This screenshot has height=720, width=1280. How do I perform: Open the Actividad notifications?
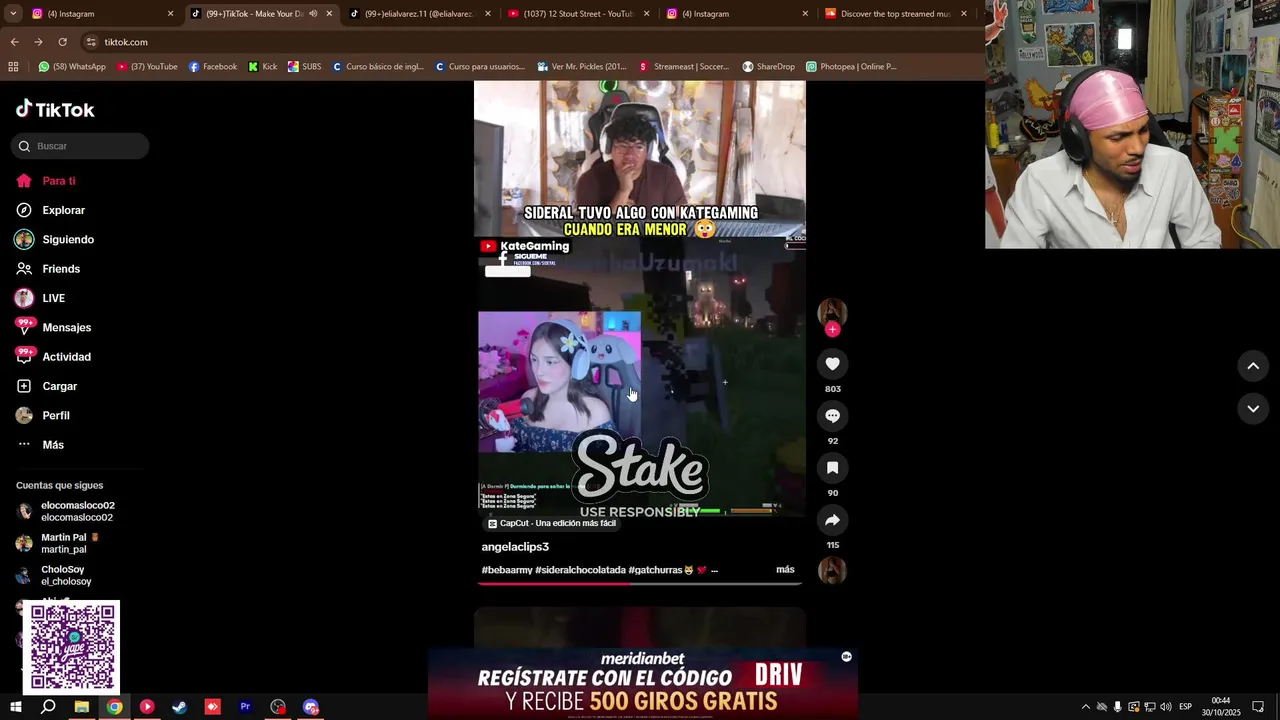click(x=66, y=357)
